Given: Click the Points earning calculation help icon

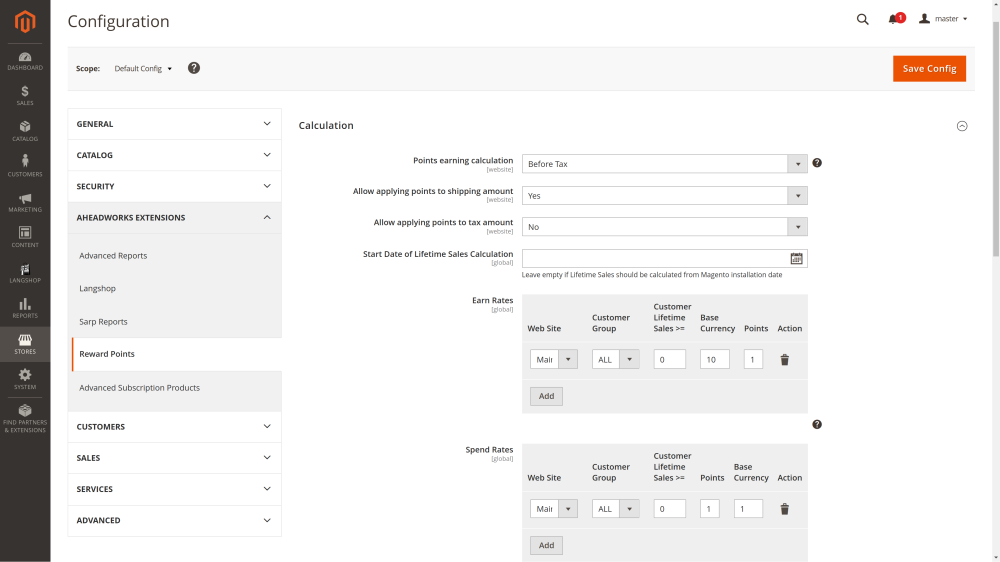Looking at the screenshot, I should click(x=817, y=163).
